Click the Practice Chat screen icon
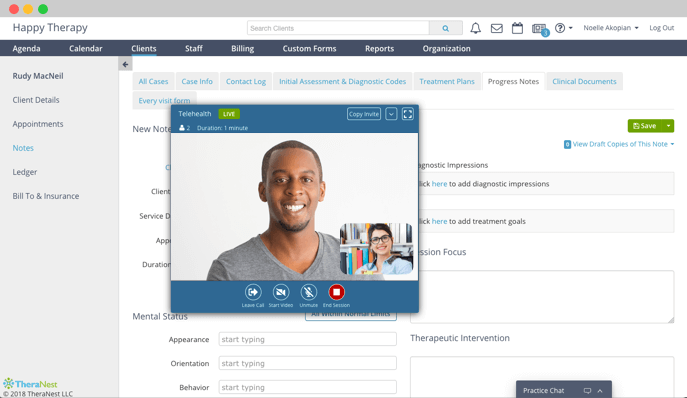687x398 pixels. [x=587, y=391]
